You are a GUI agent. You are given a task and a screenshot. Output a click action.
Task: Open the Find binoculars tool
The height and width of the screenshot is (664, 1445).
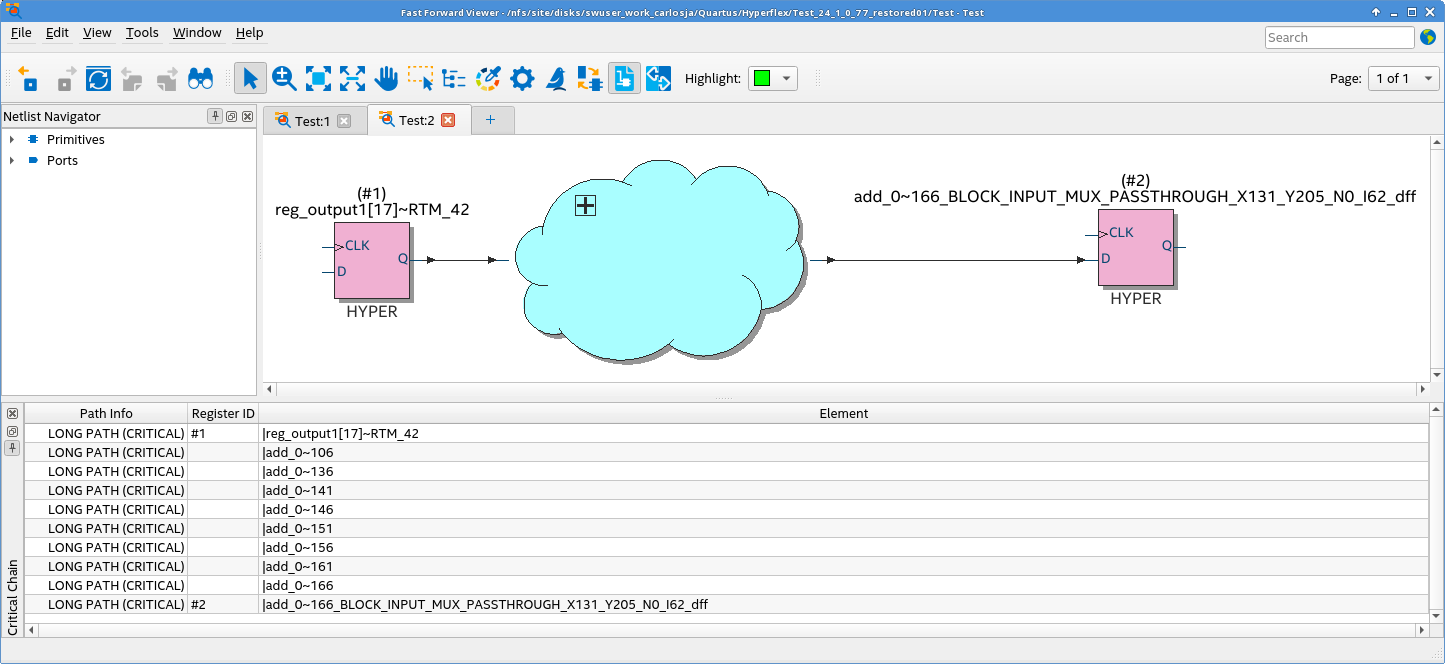click(200, 79)
